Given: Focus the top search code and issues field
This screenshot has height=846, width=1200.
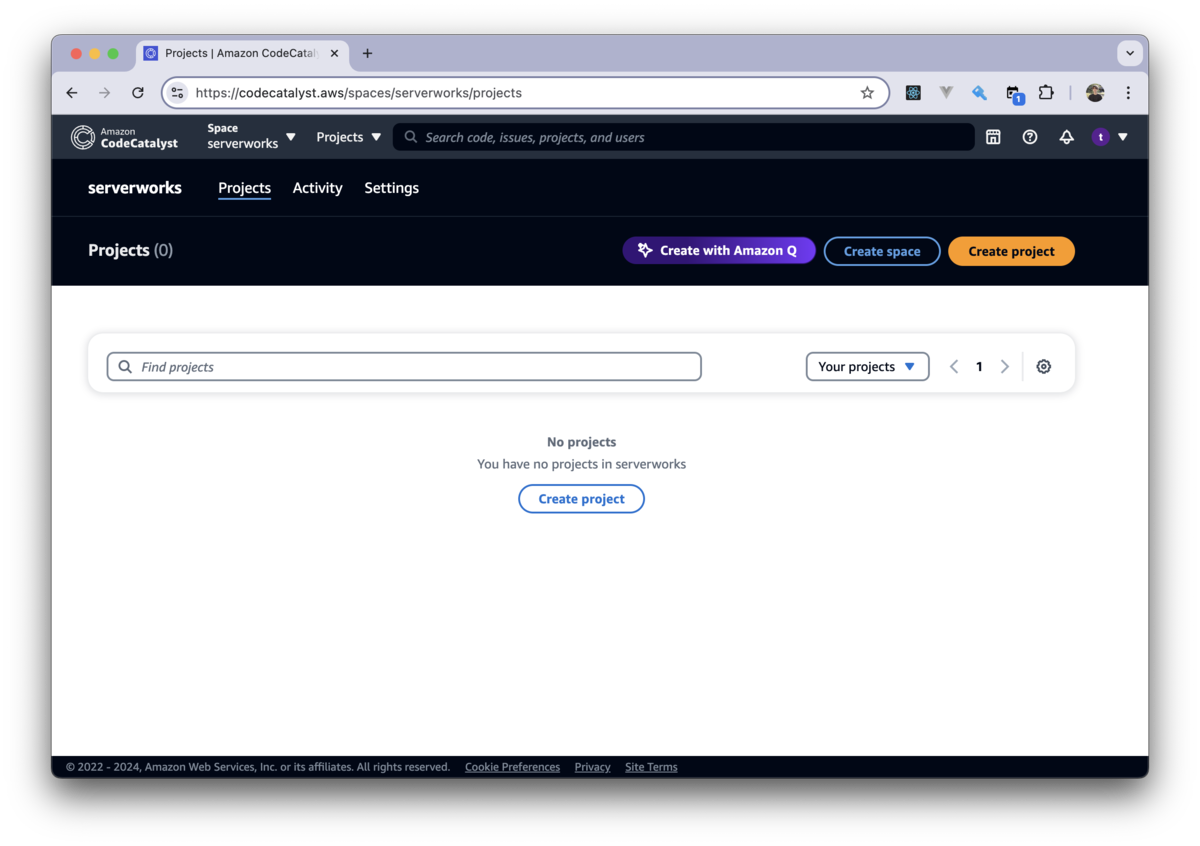Looking at the screenshot, I should (x=684, y=137).
